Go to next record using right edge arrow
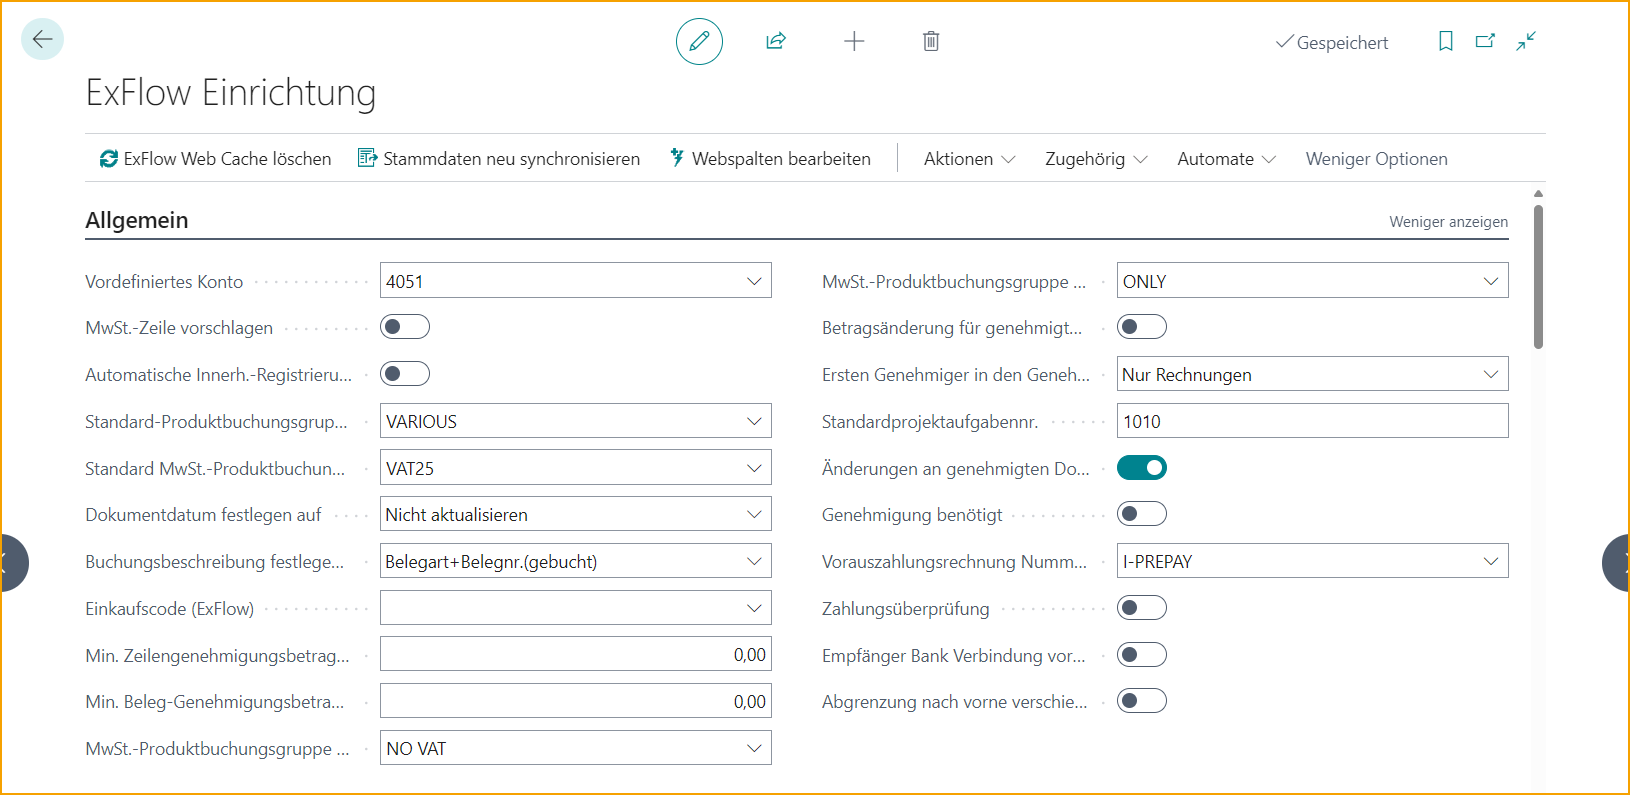 (x=1616, y=563)
